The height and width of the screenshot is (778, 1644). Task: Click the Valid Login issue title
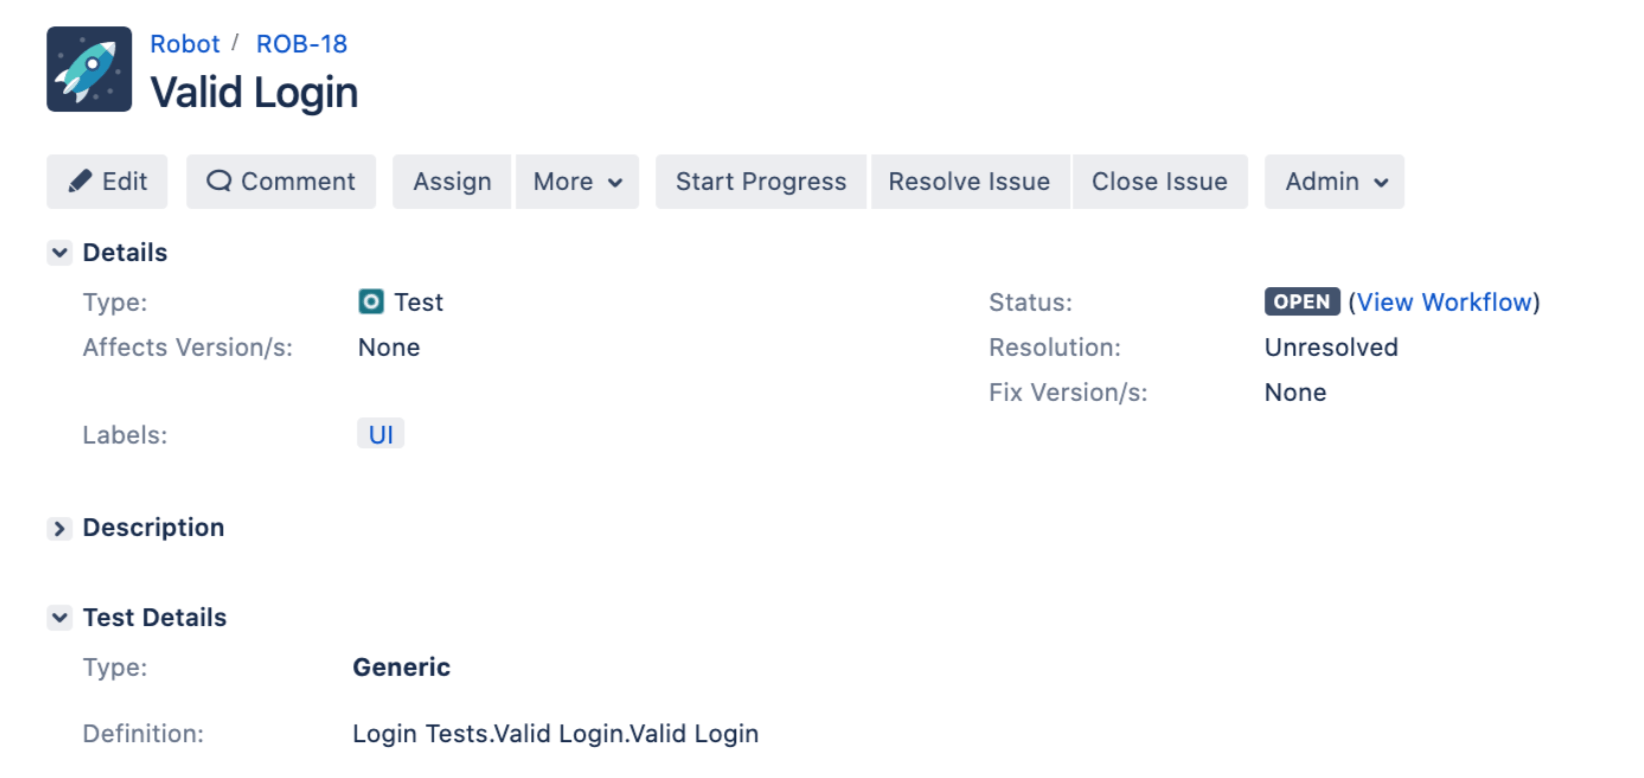coord(254,93)
